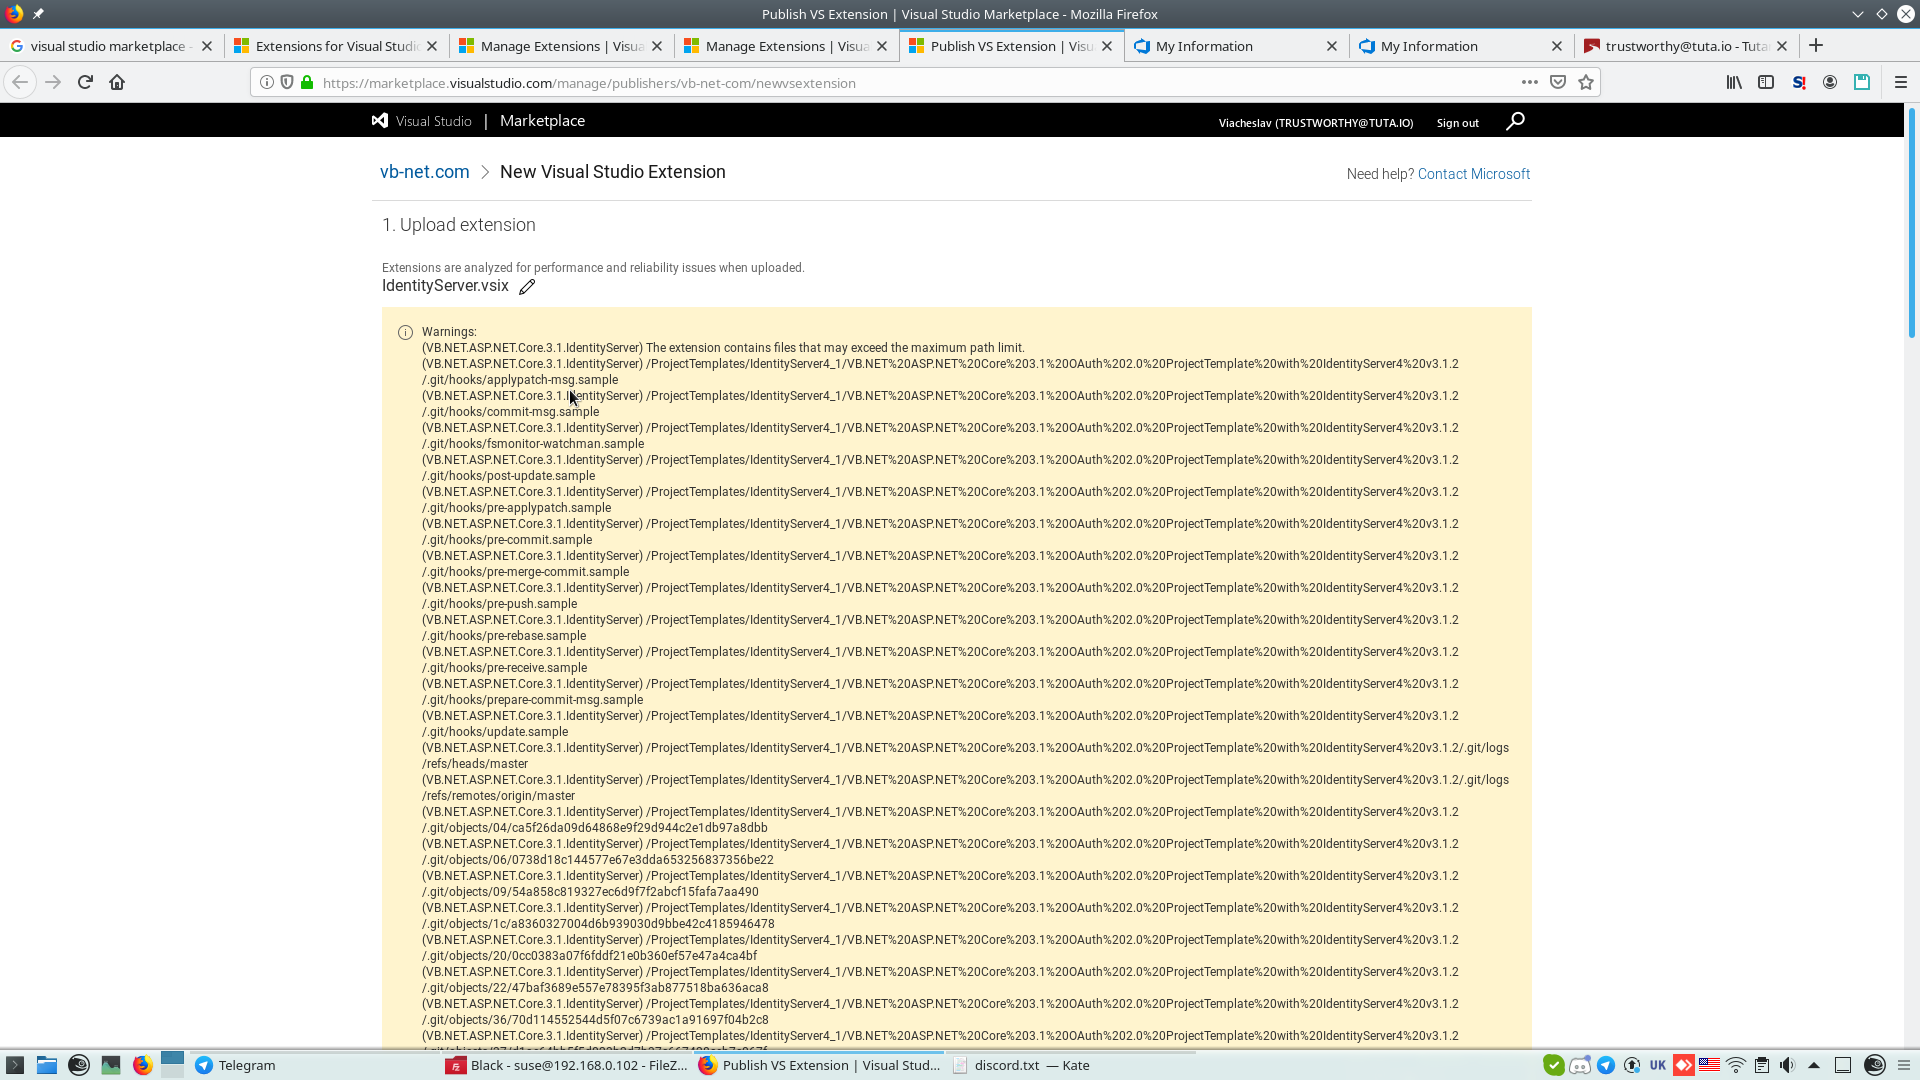Click the Sign out link
1920x1080 pixels.
1457,123
